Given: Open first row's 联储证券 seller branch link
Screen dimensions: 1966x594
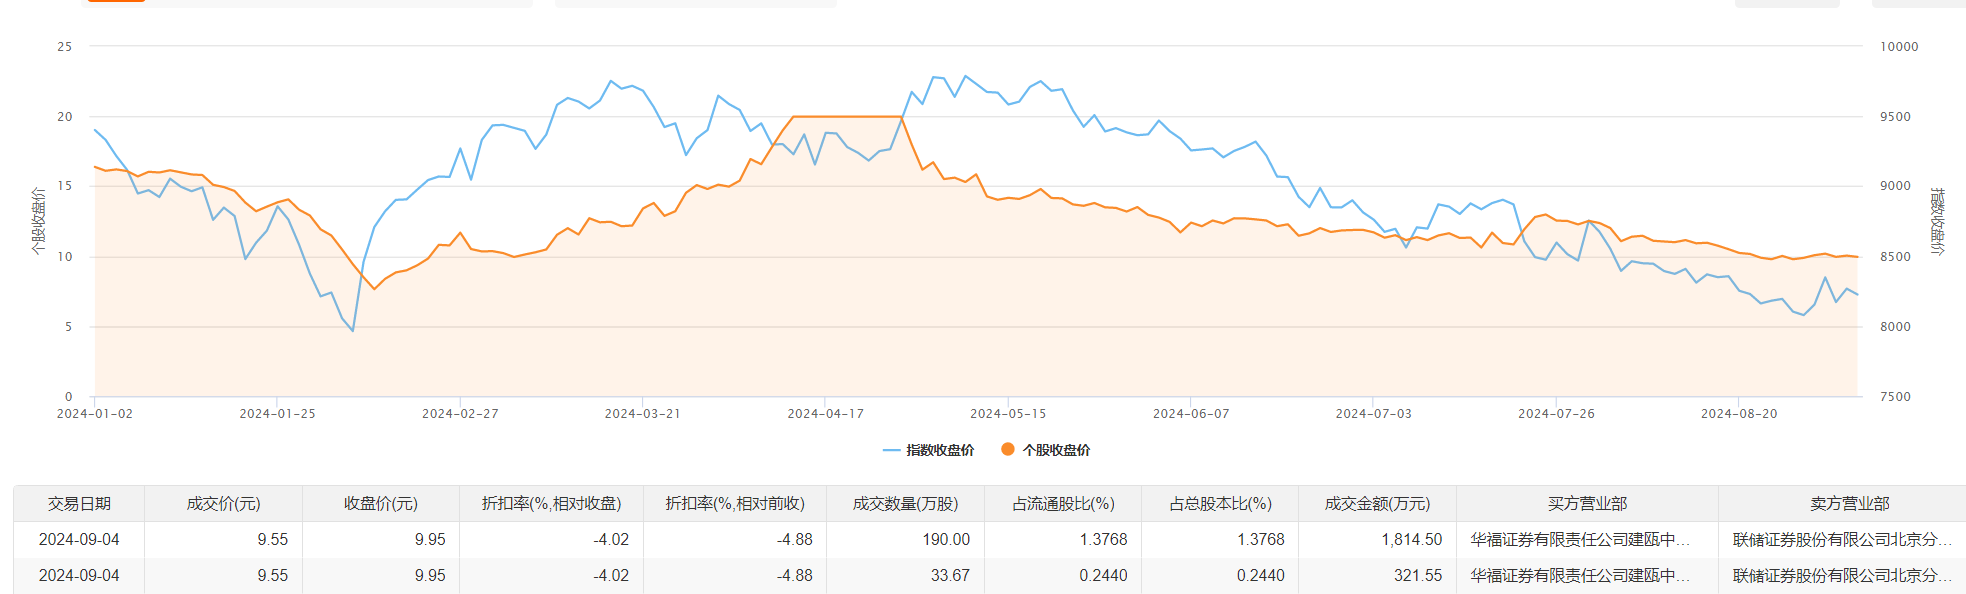Looking at the screenshot, I should (x=1842, y=540).
